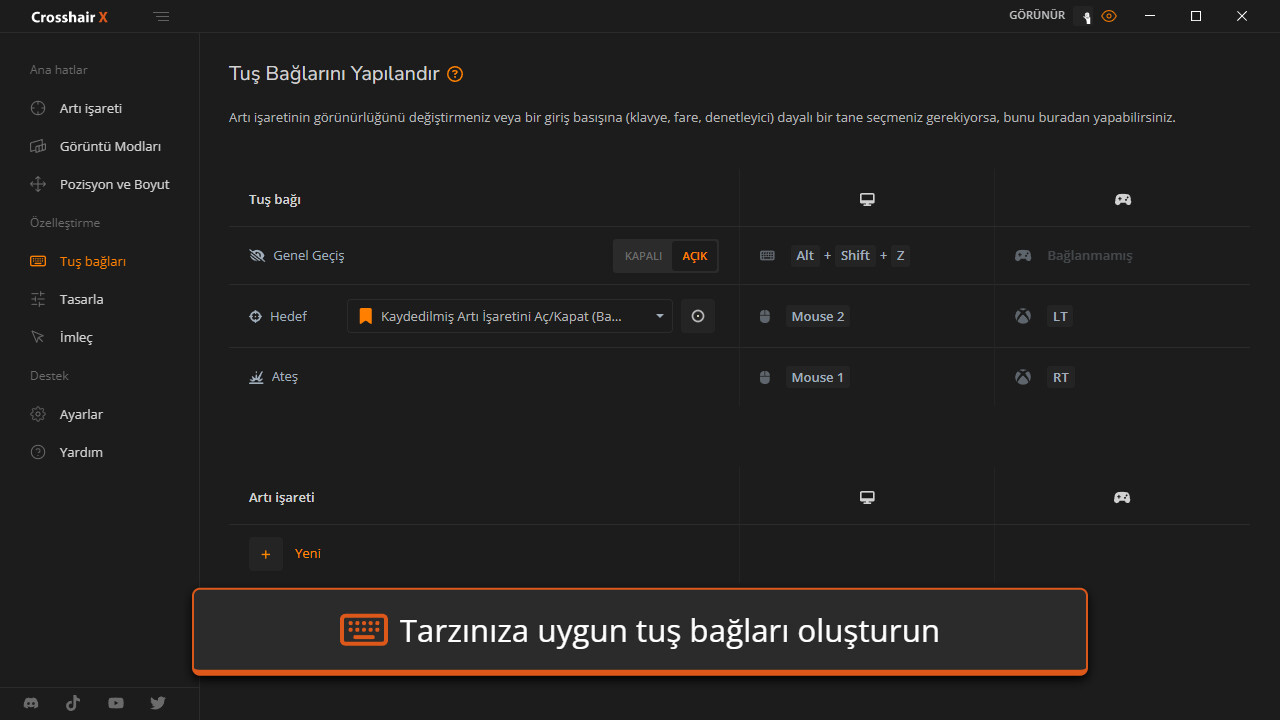Change the Alt + Shift + Z keyboard binding
This screenshot has height=720, width=1280.
(x=849, y=256)
